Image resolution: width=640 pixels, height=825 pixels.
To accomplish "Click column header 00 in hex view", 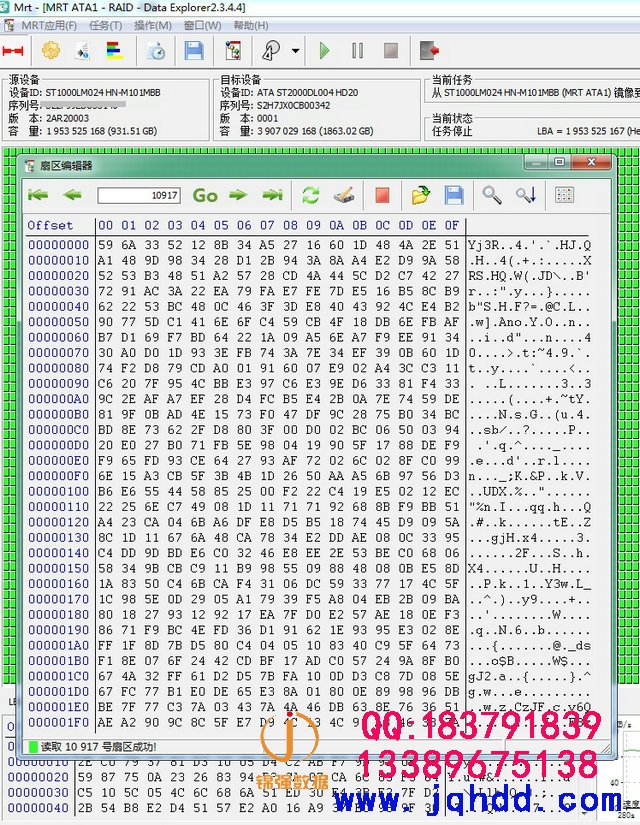I will pyautogui.click(x=105, y=226).
